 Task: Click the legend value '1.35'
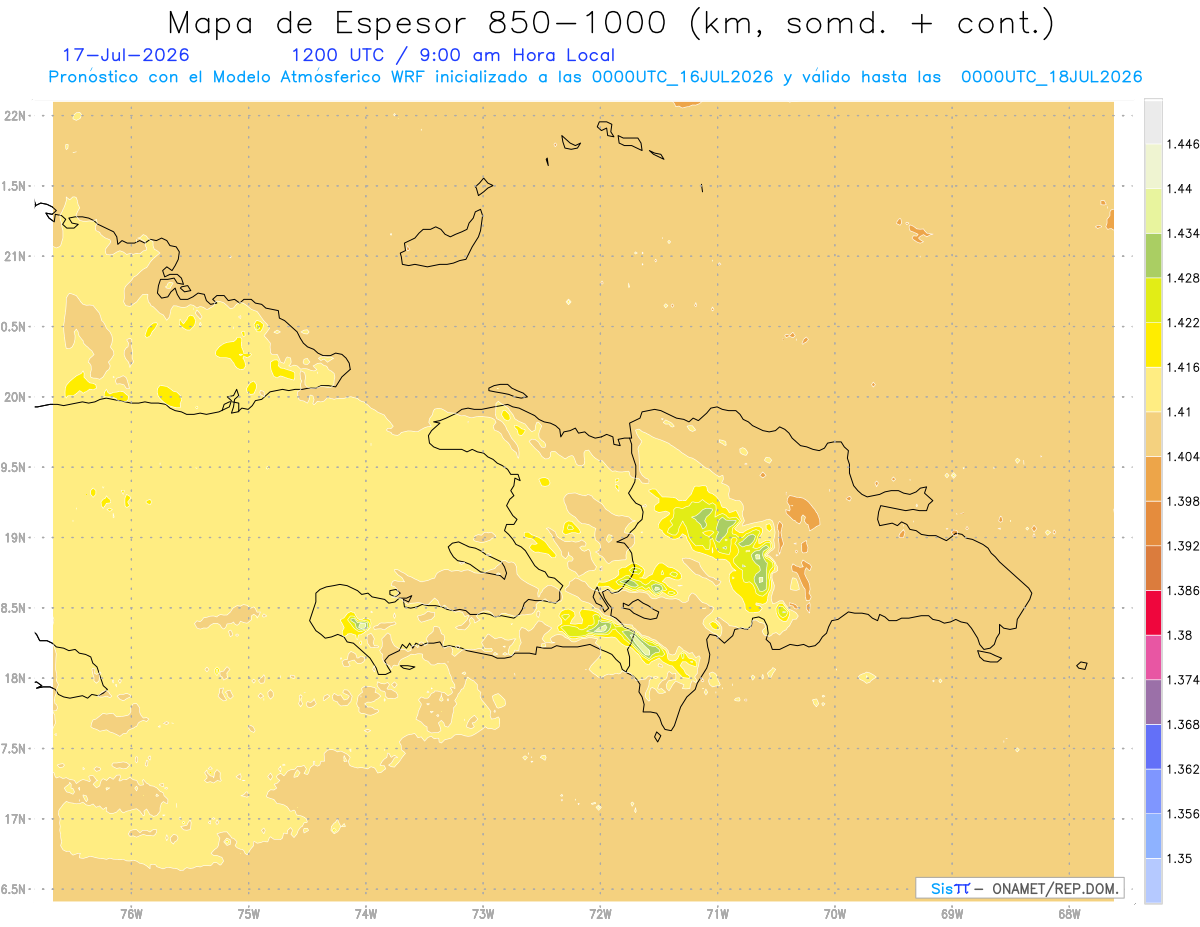1180,858
